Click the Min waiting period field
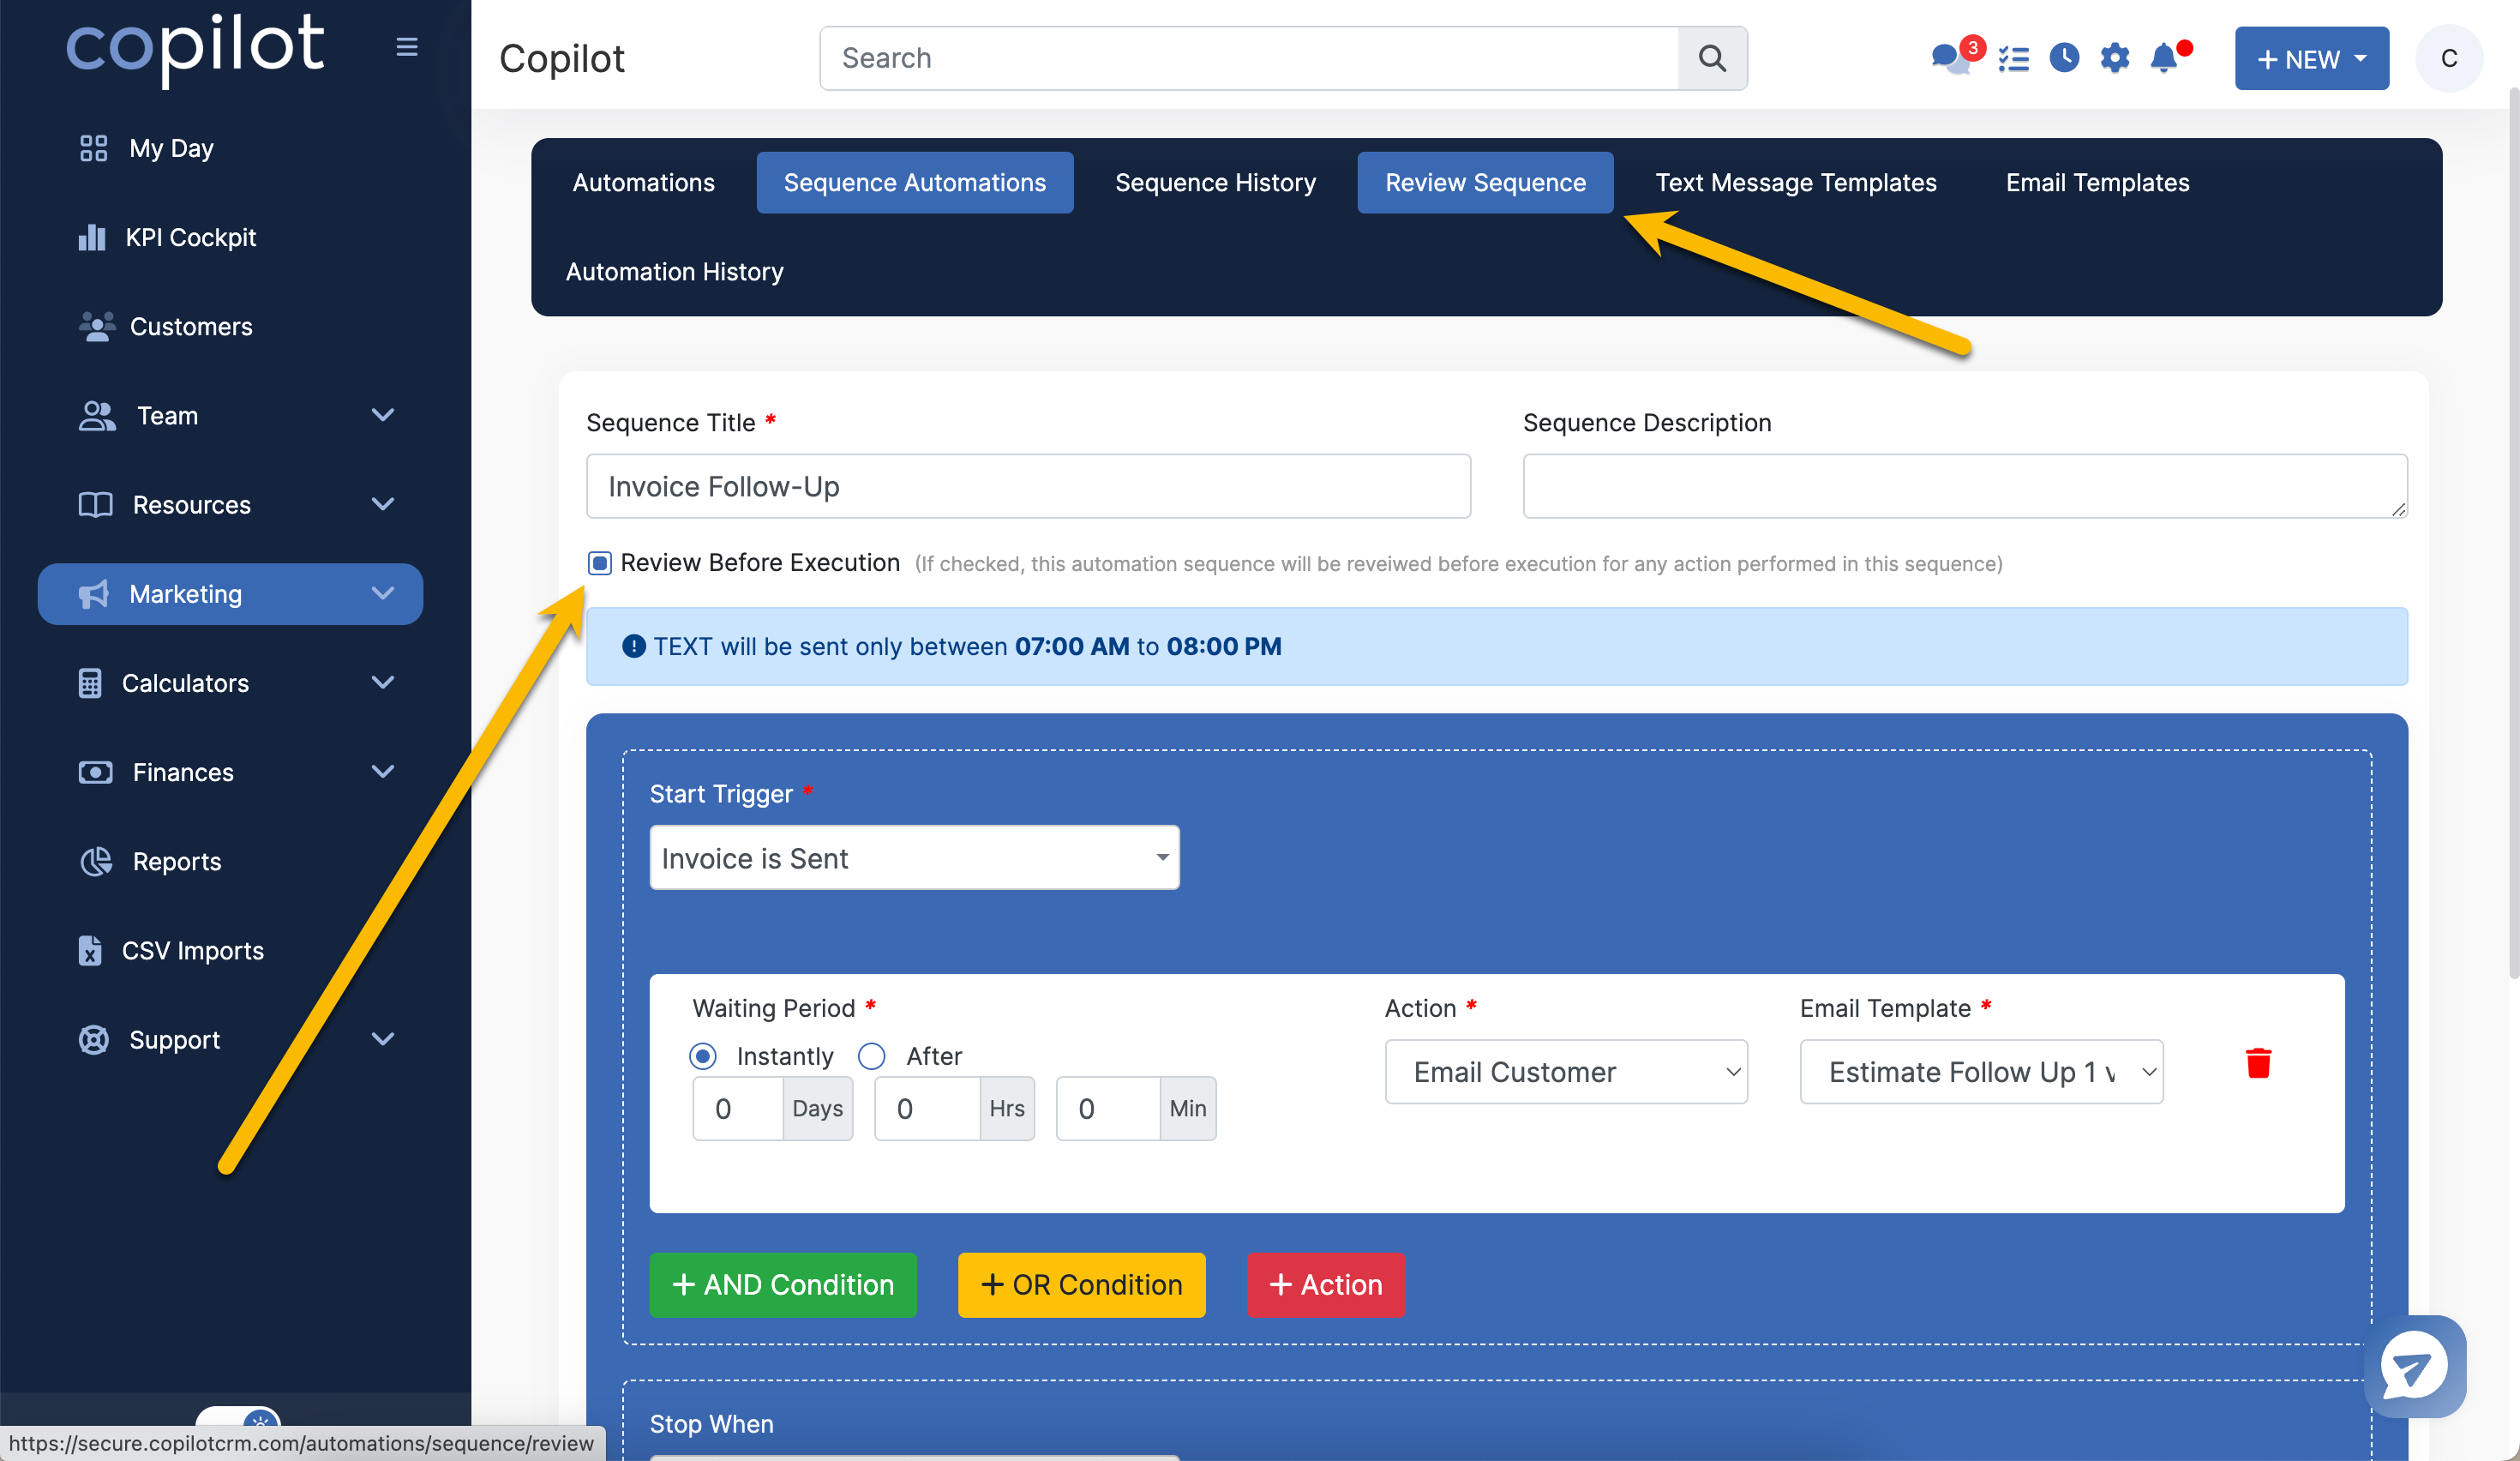The width and height of the screenshot is (2520, 1461). tap(1108, 1108)
